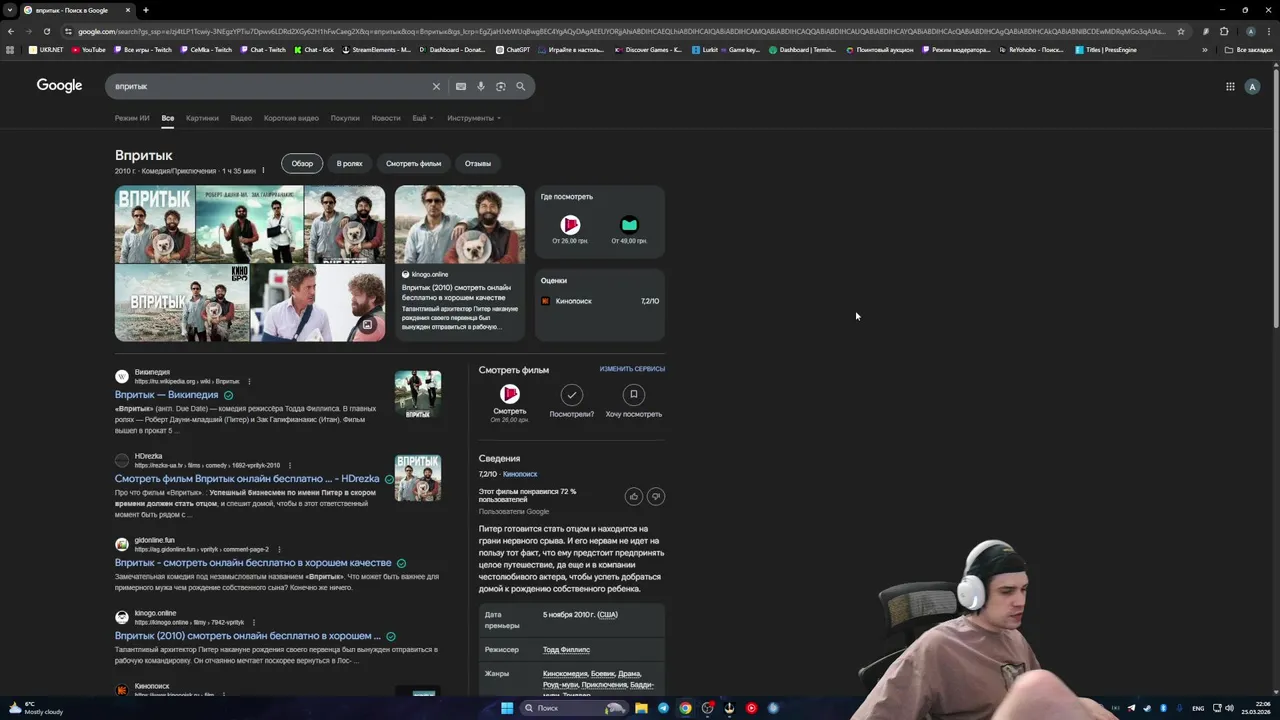Select the В ролях chip
The image size is (1280, 720).
349,163
